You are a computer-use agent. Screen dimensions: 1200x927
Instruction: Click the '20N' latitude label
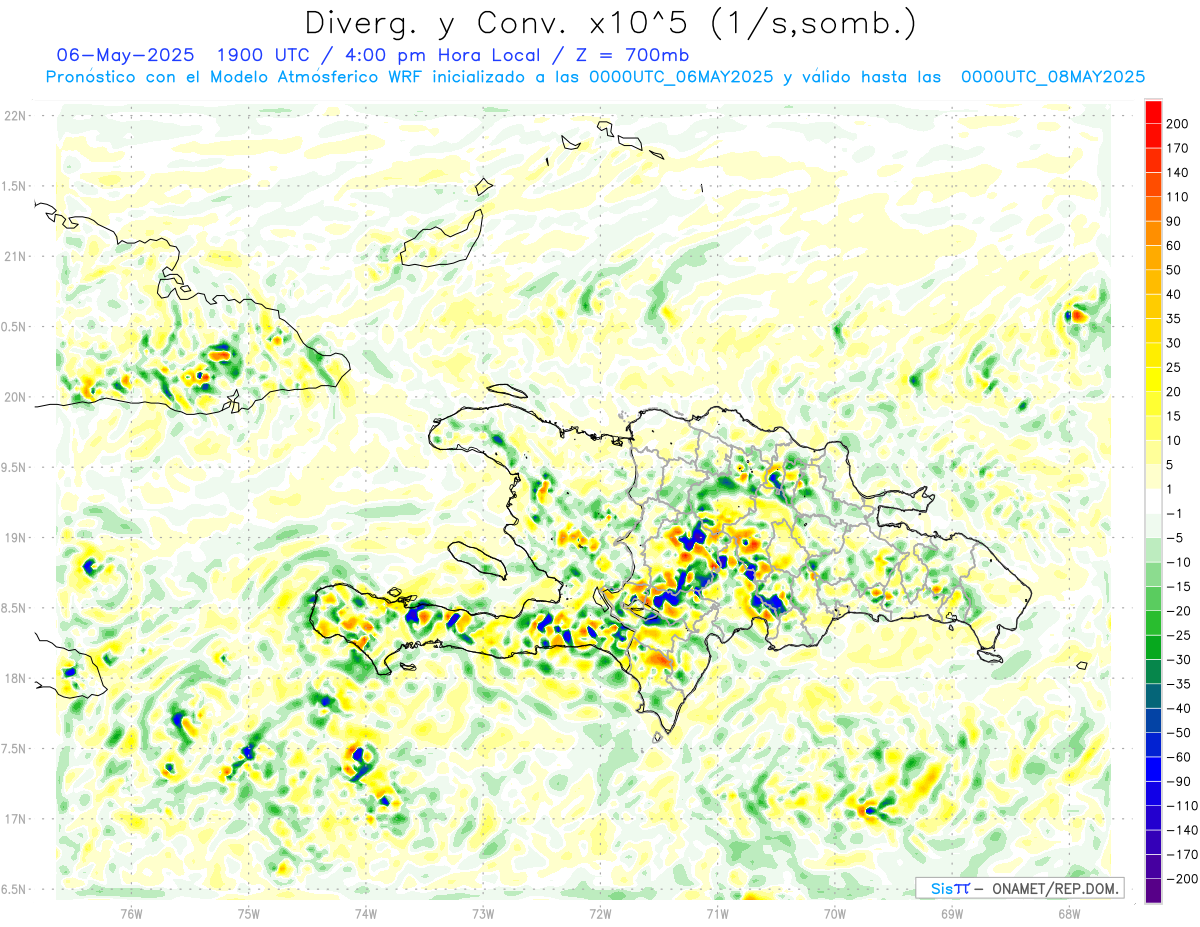point(14,397)
